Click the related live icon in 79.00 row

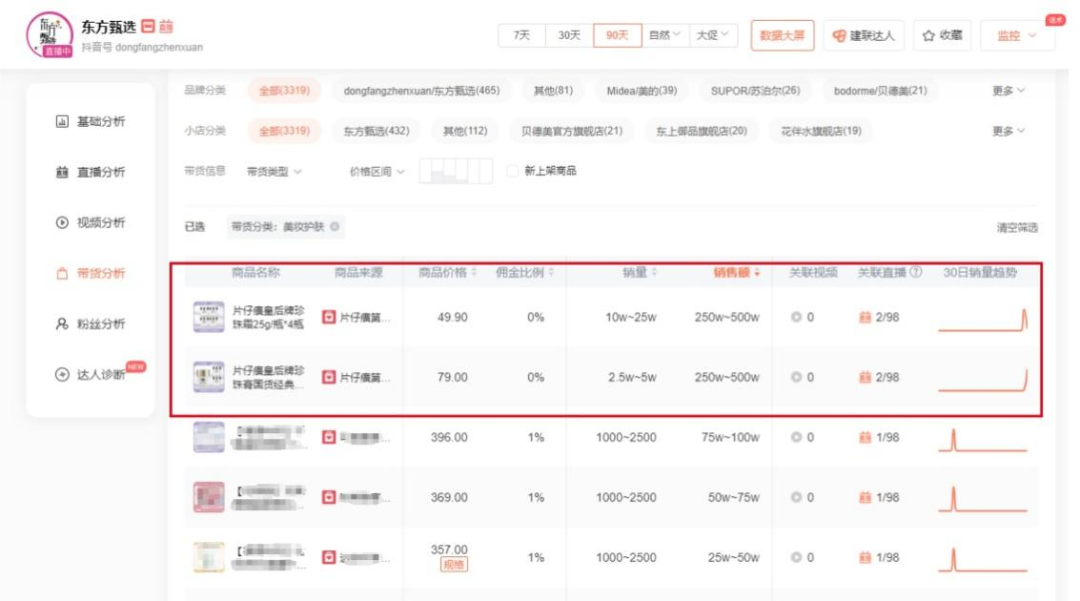865,377
